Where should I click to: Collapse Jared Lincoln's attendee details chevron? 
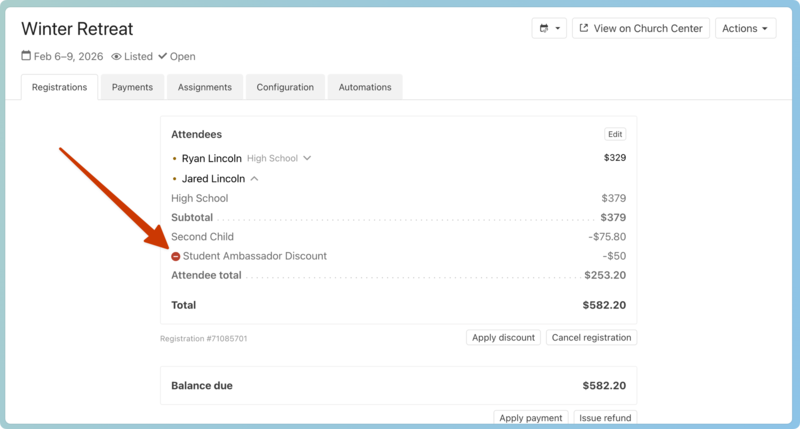coord(254,179)
